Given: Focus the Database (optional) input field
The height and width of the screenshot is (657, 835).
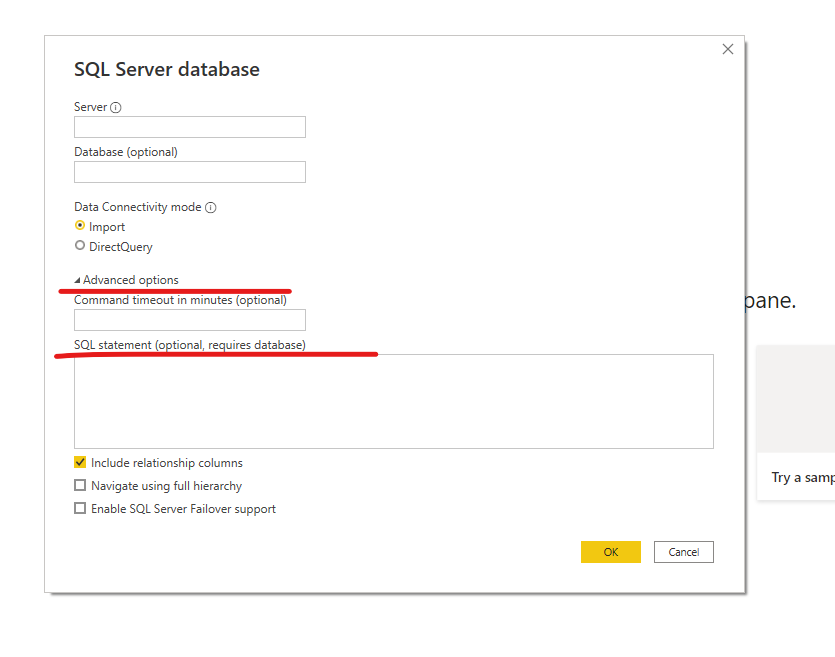Looking at the screenshot, I should [190, 172].
